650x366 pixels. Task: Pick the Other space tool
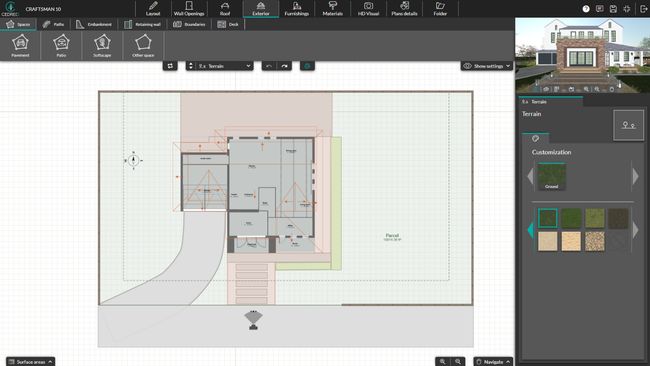[x=143, y=46]
